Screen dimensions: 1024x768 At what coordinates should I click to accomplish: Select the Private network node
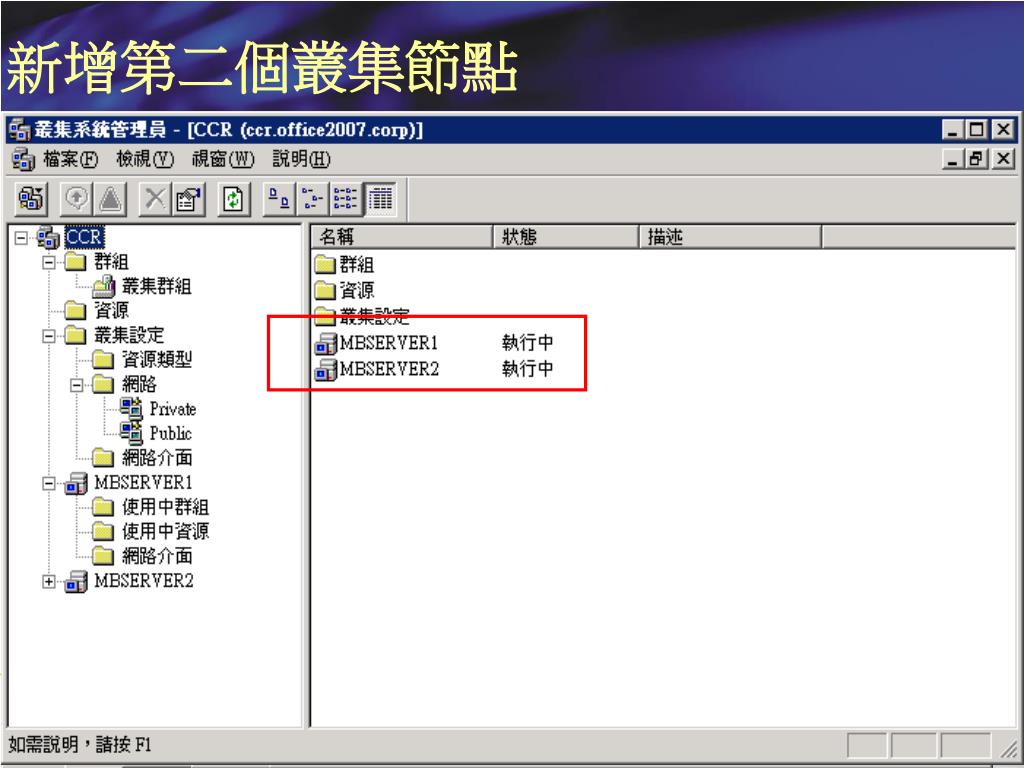click(172, 409)
